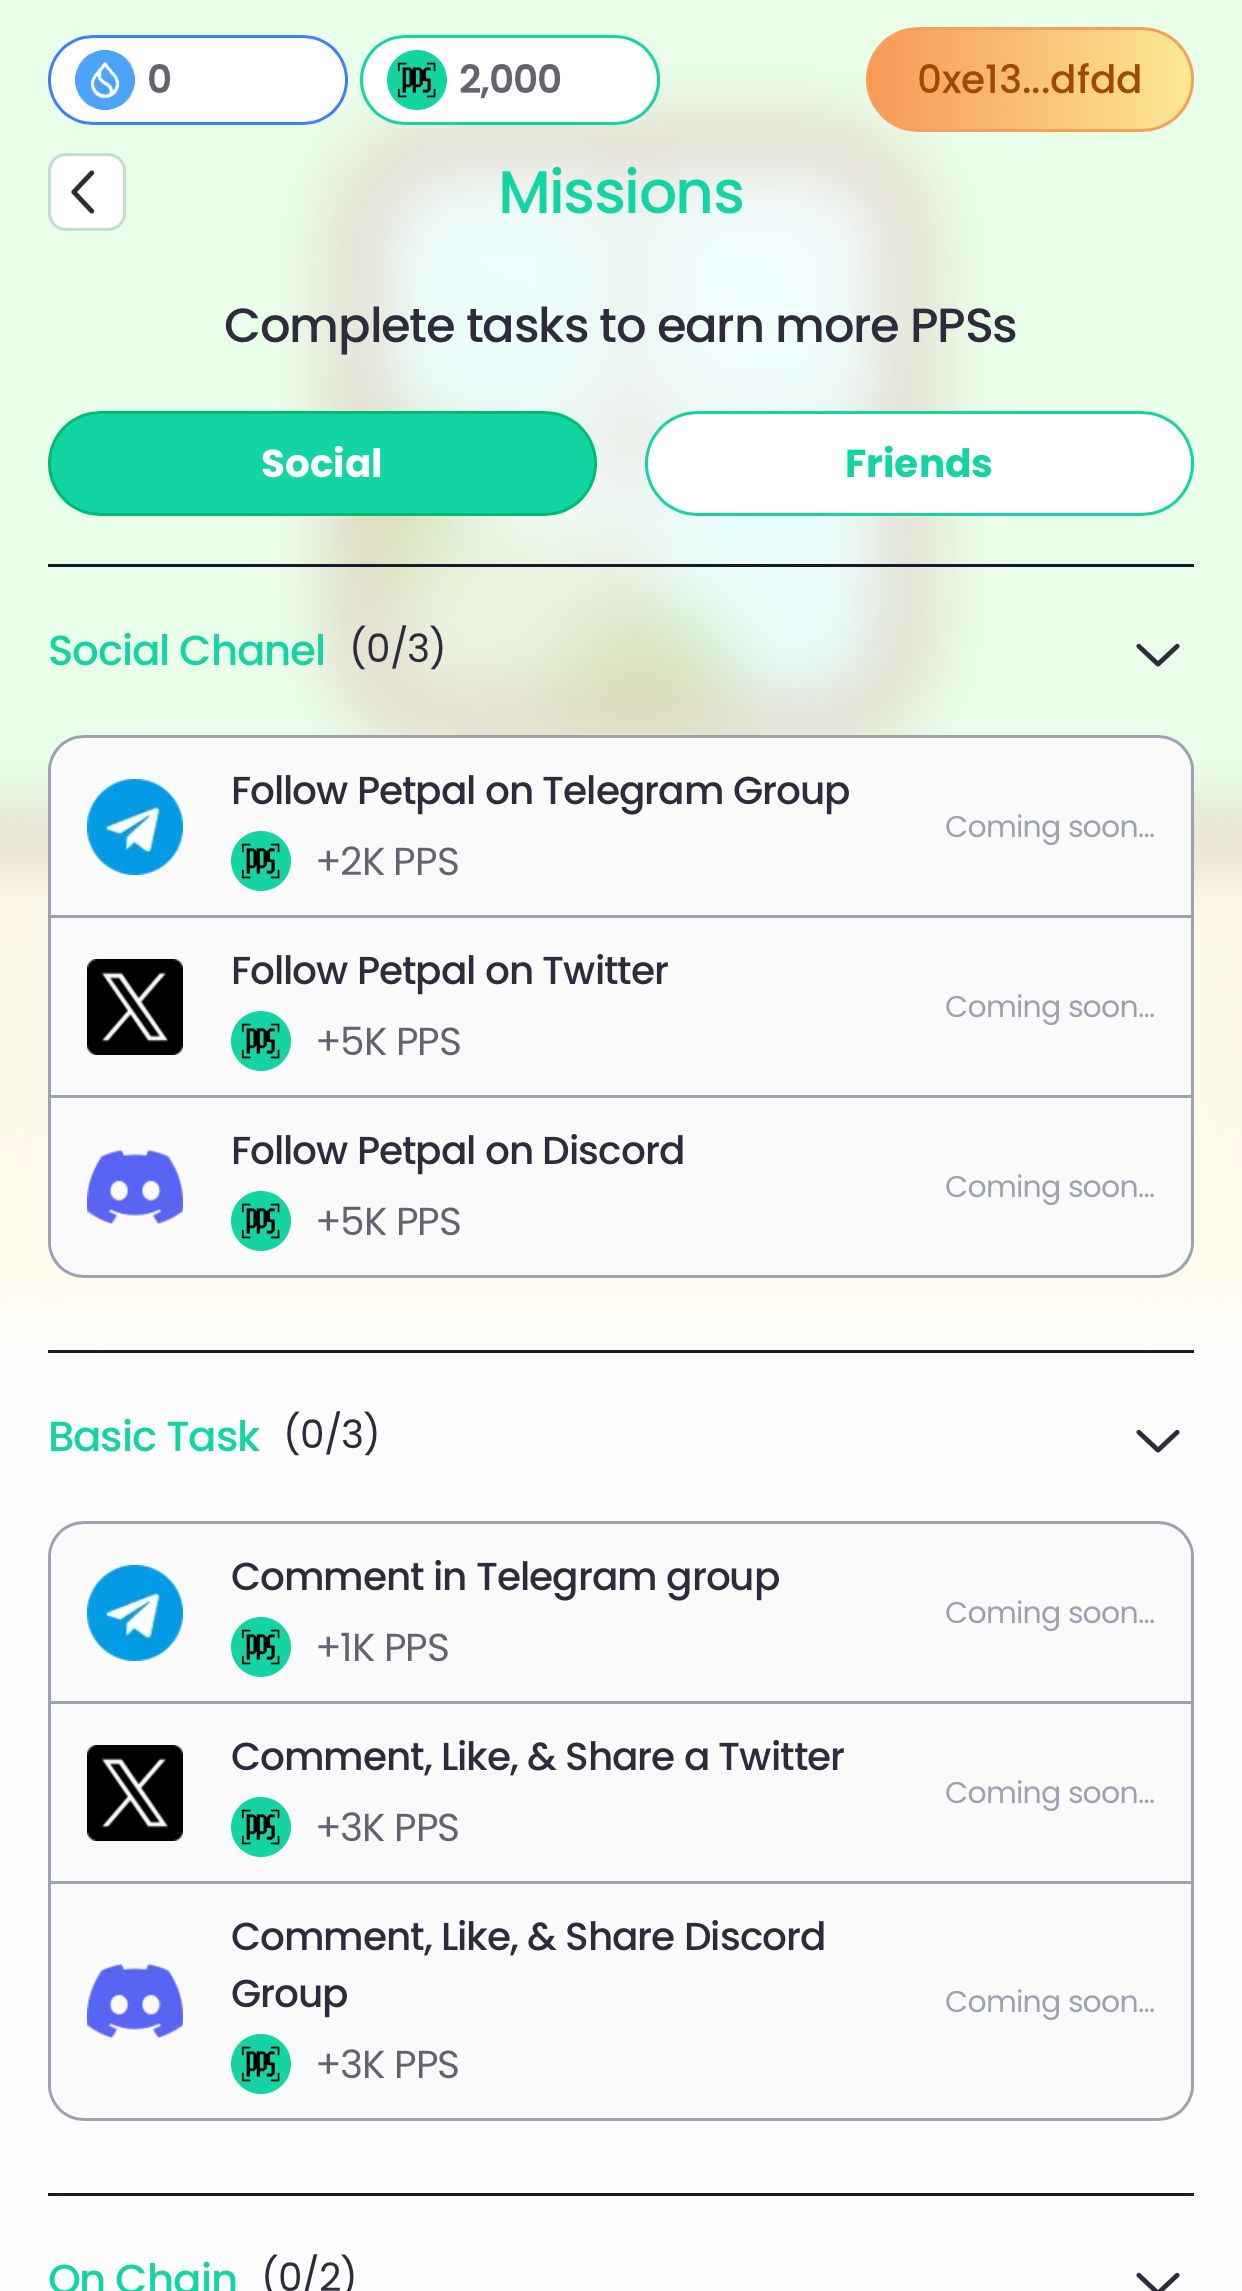The image size is (1242, 2291).
Task: Click the water drop balance icon
Action: (108, 79)
